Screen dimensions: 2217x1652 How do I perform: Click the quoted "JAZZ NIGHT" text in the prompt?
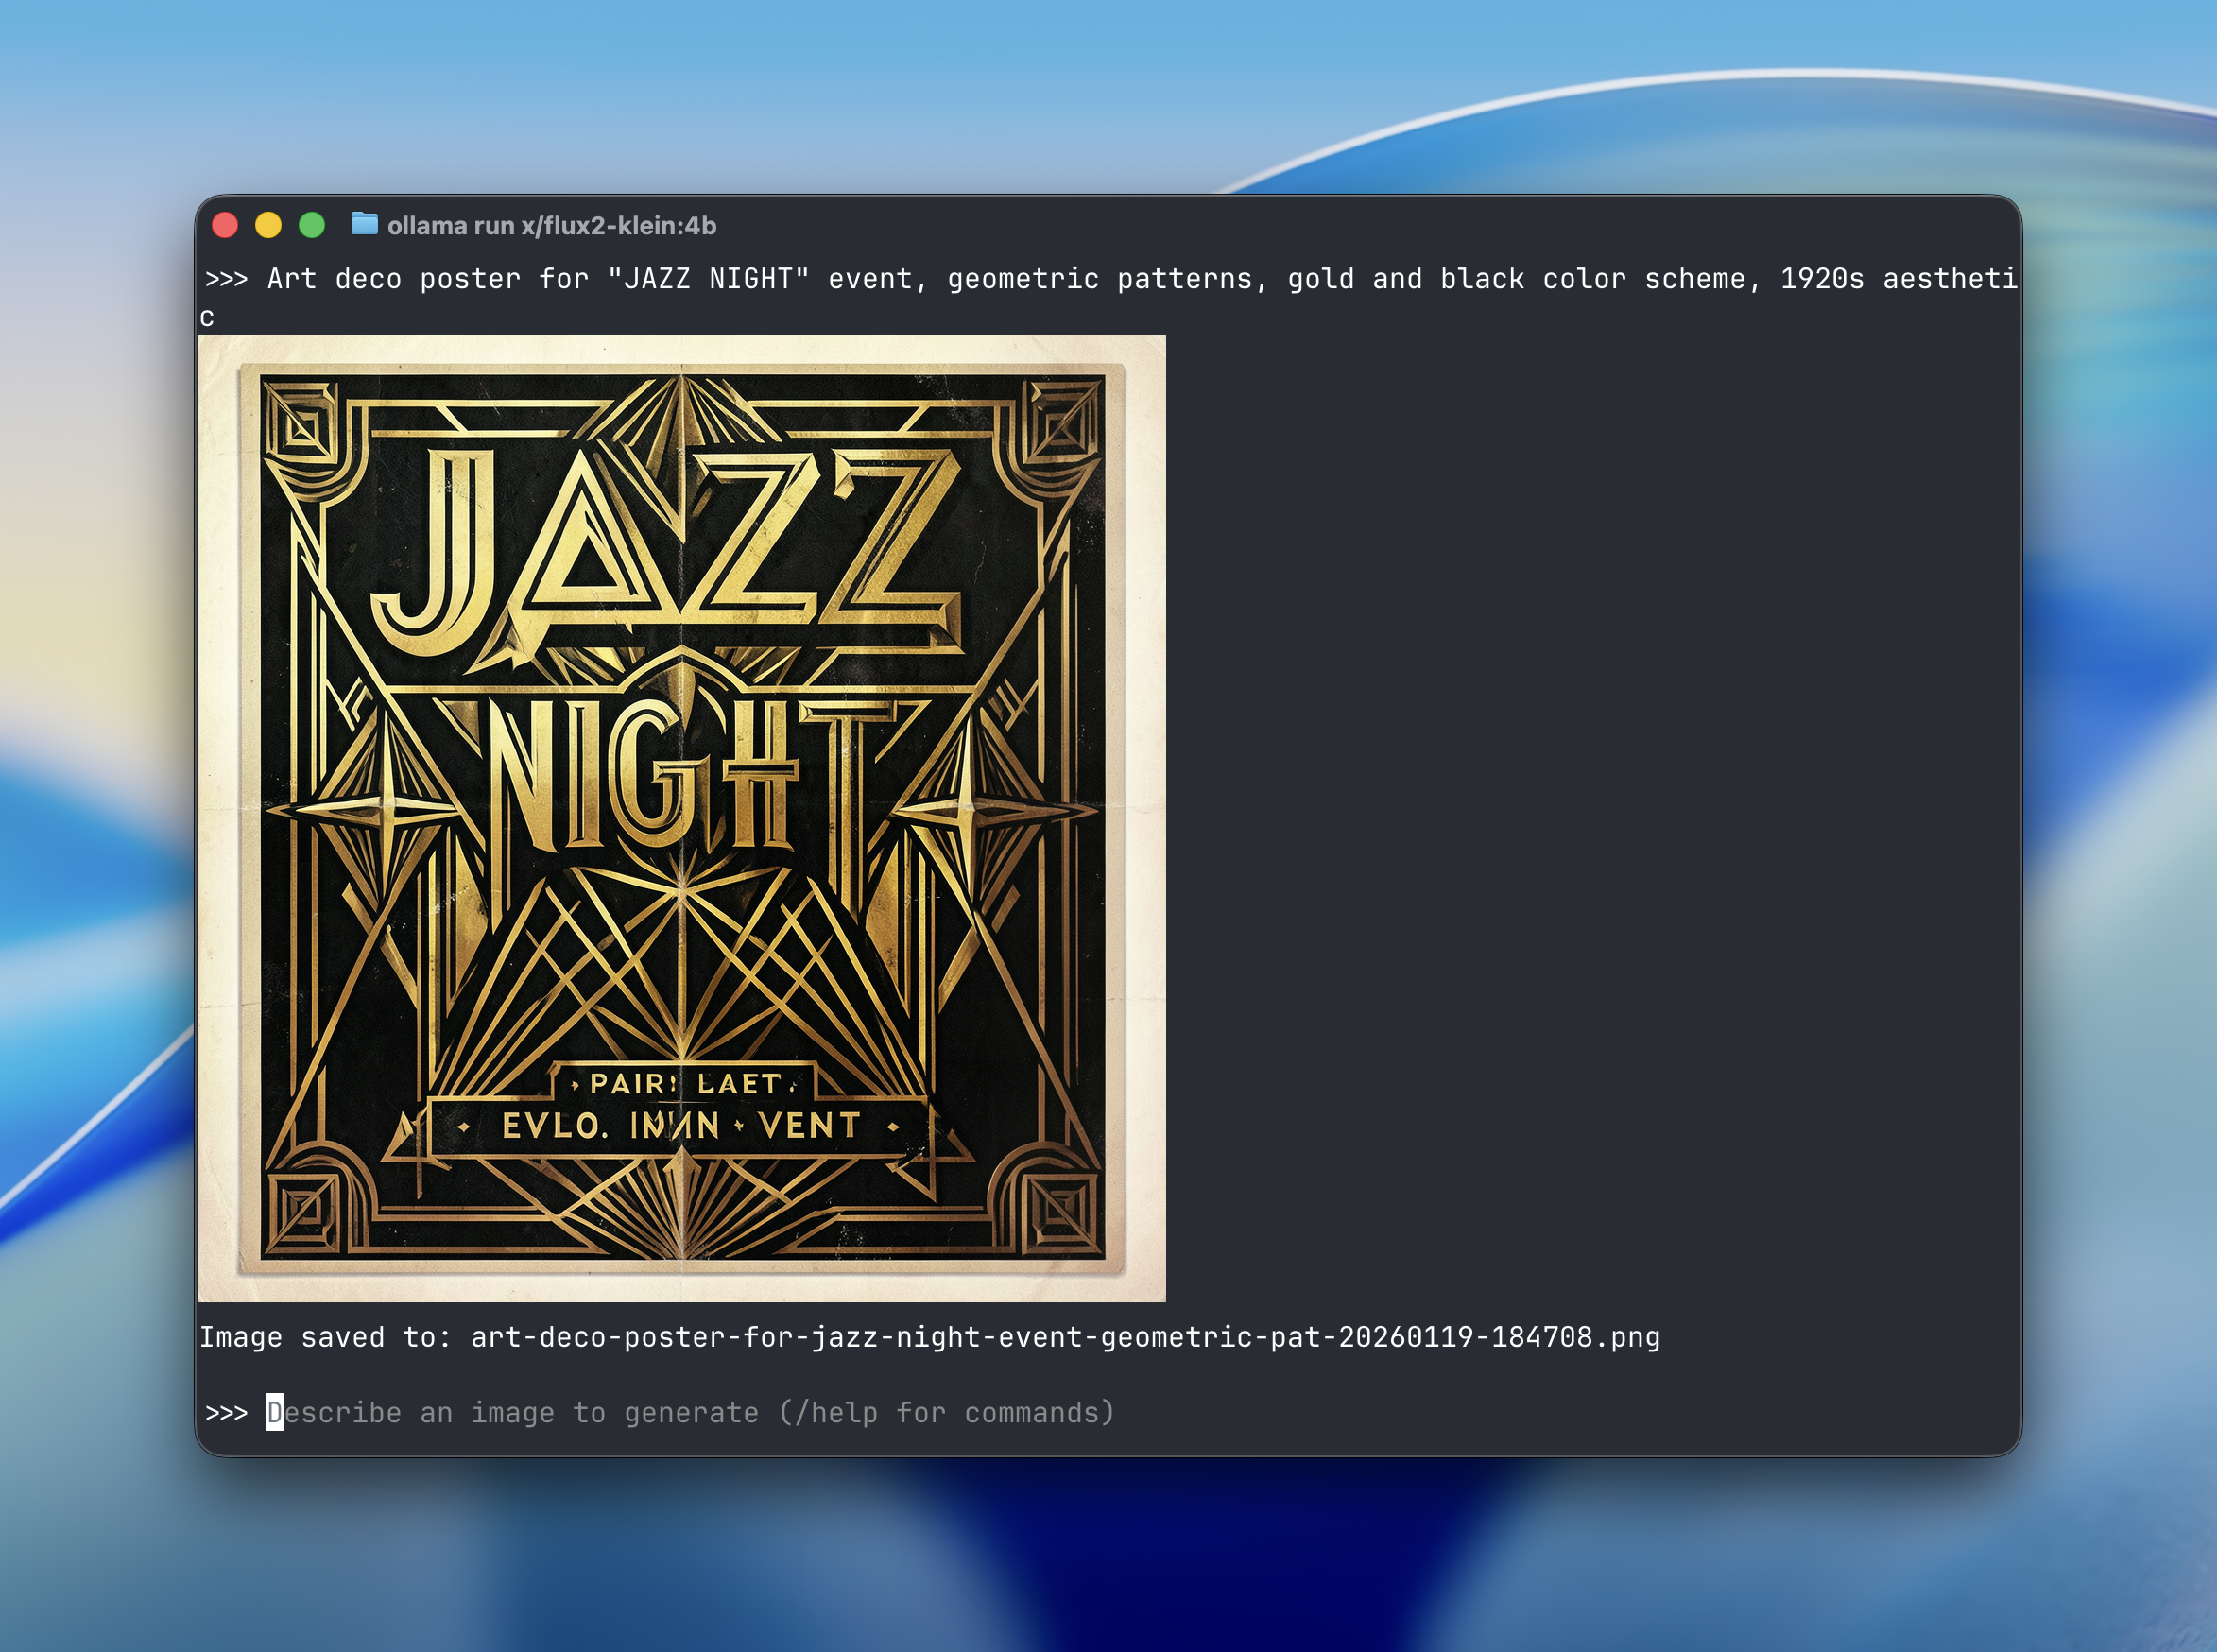tap(708, 279)
